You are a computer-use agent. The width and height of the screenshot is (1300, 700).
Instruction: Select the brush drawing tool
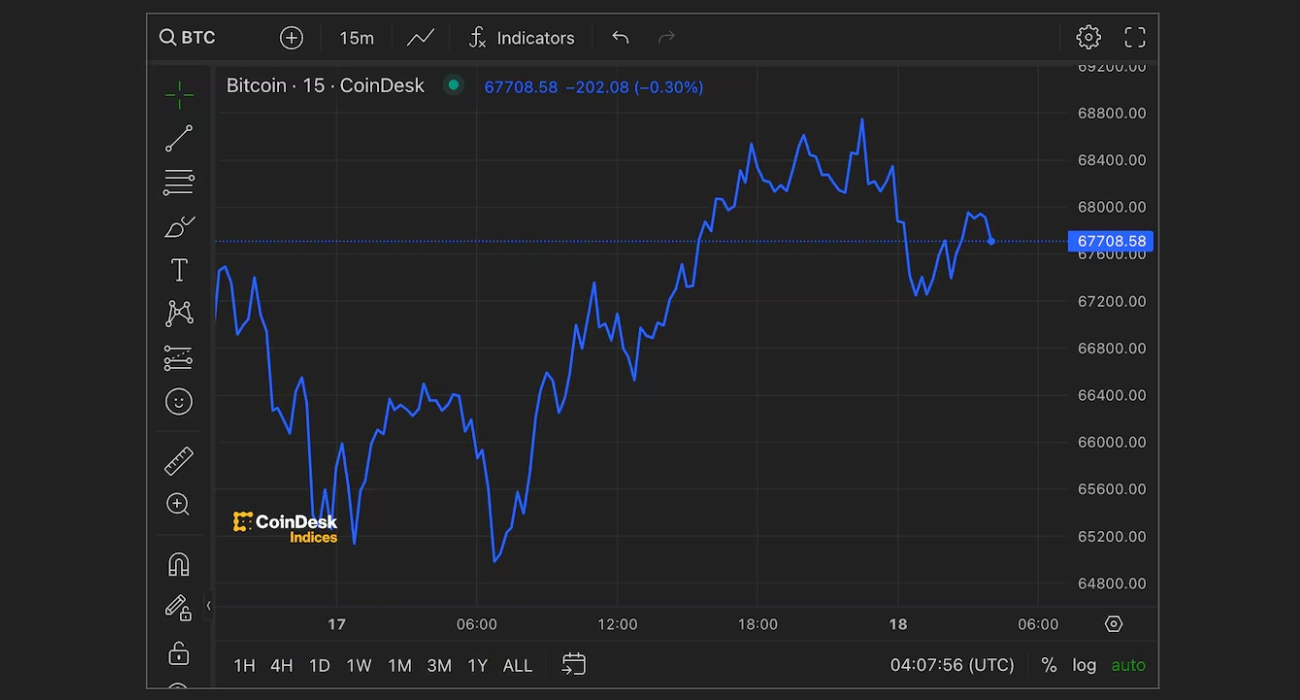click(x=179, y=227)
